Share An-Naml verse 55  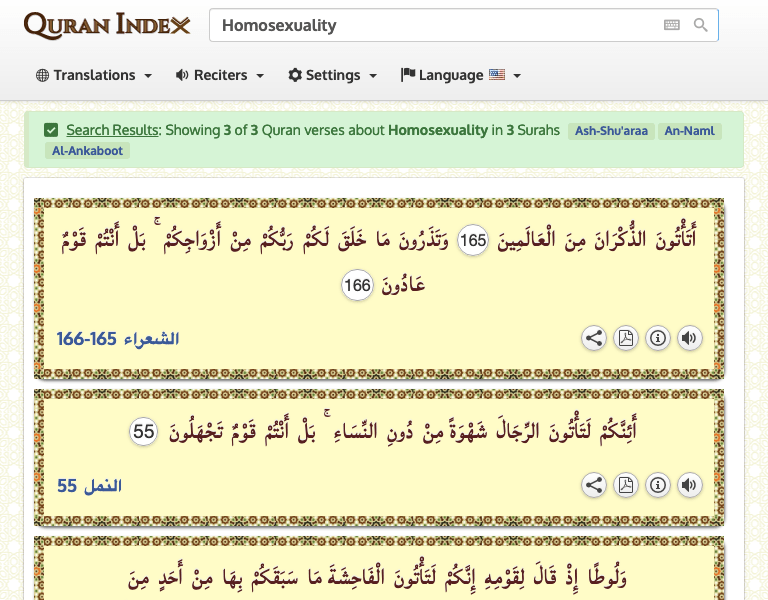tap(594, 486)
